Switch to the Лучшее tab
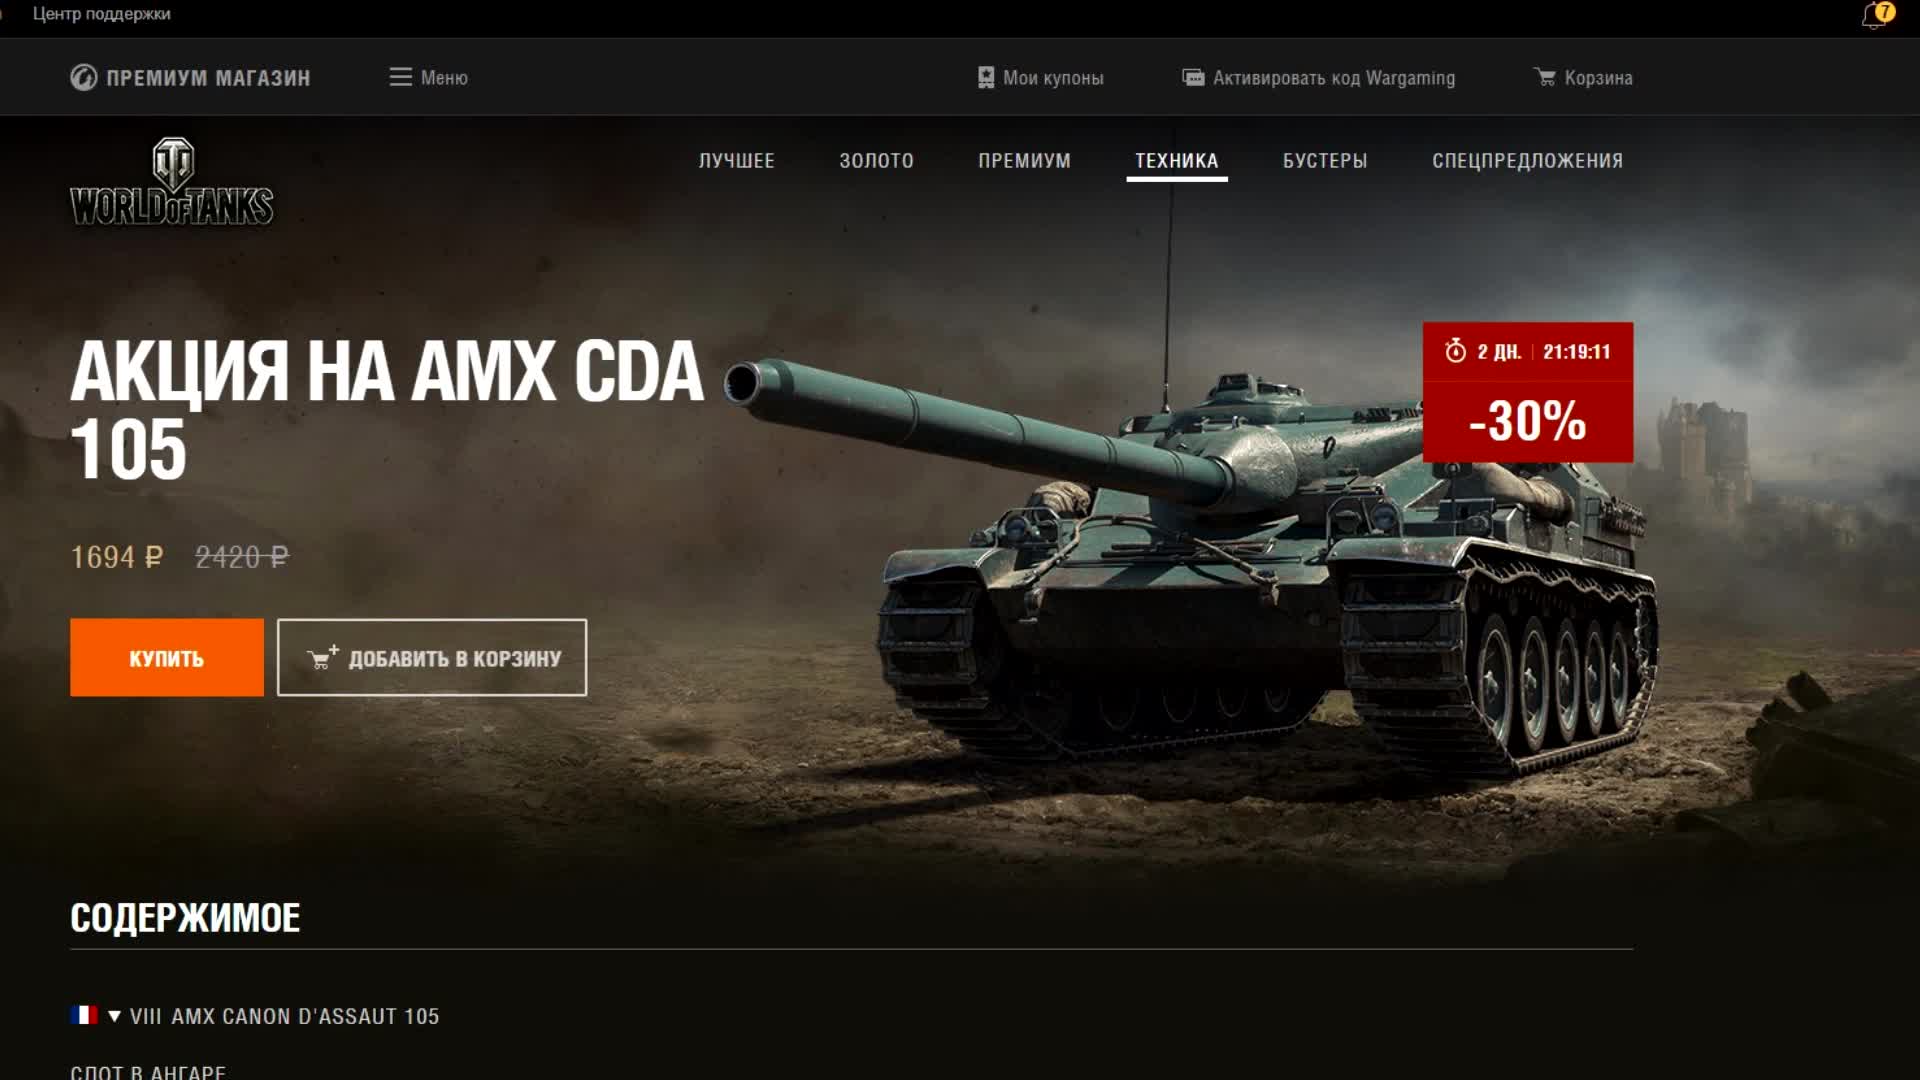Viewport: 1920px width, 1080px height. point(737,160)
